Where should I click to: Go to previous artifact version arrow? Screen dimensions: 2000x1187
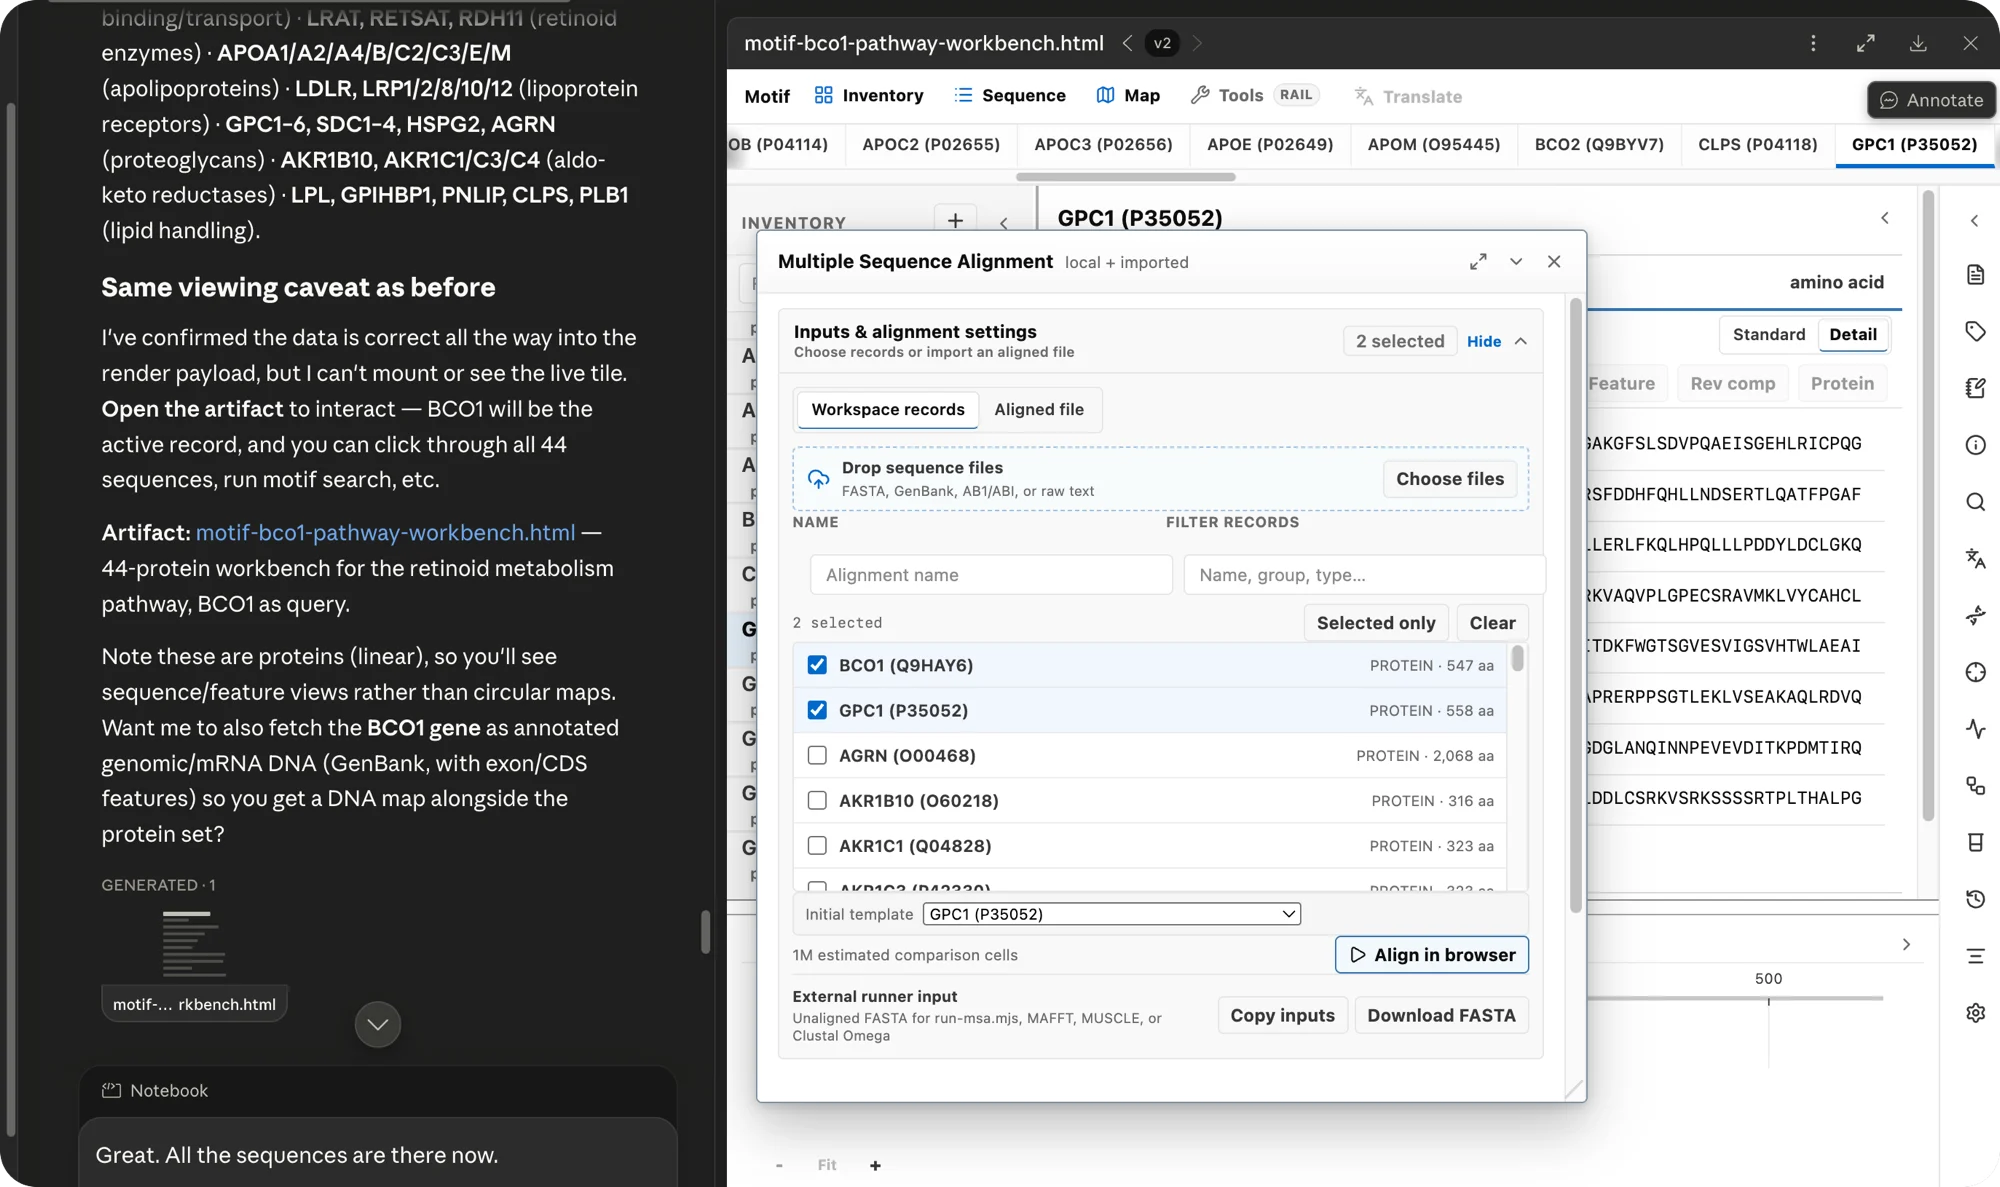1127,43
